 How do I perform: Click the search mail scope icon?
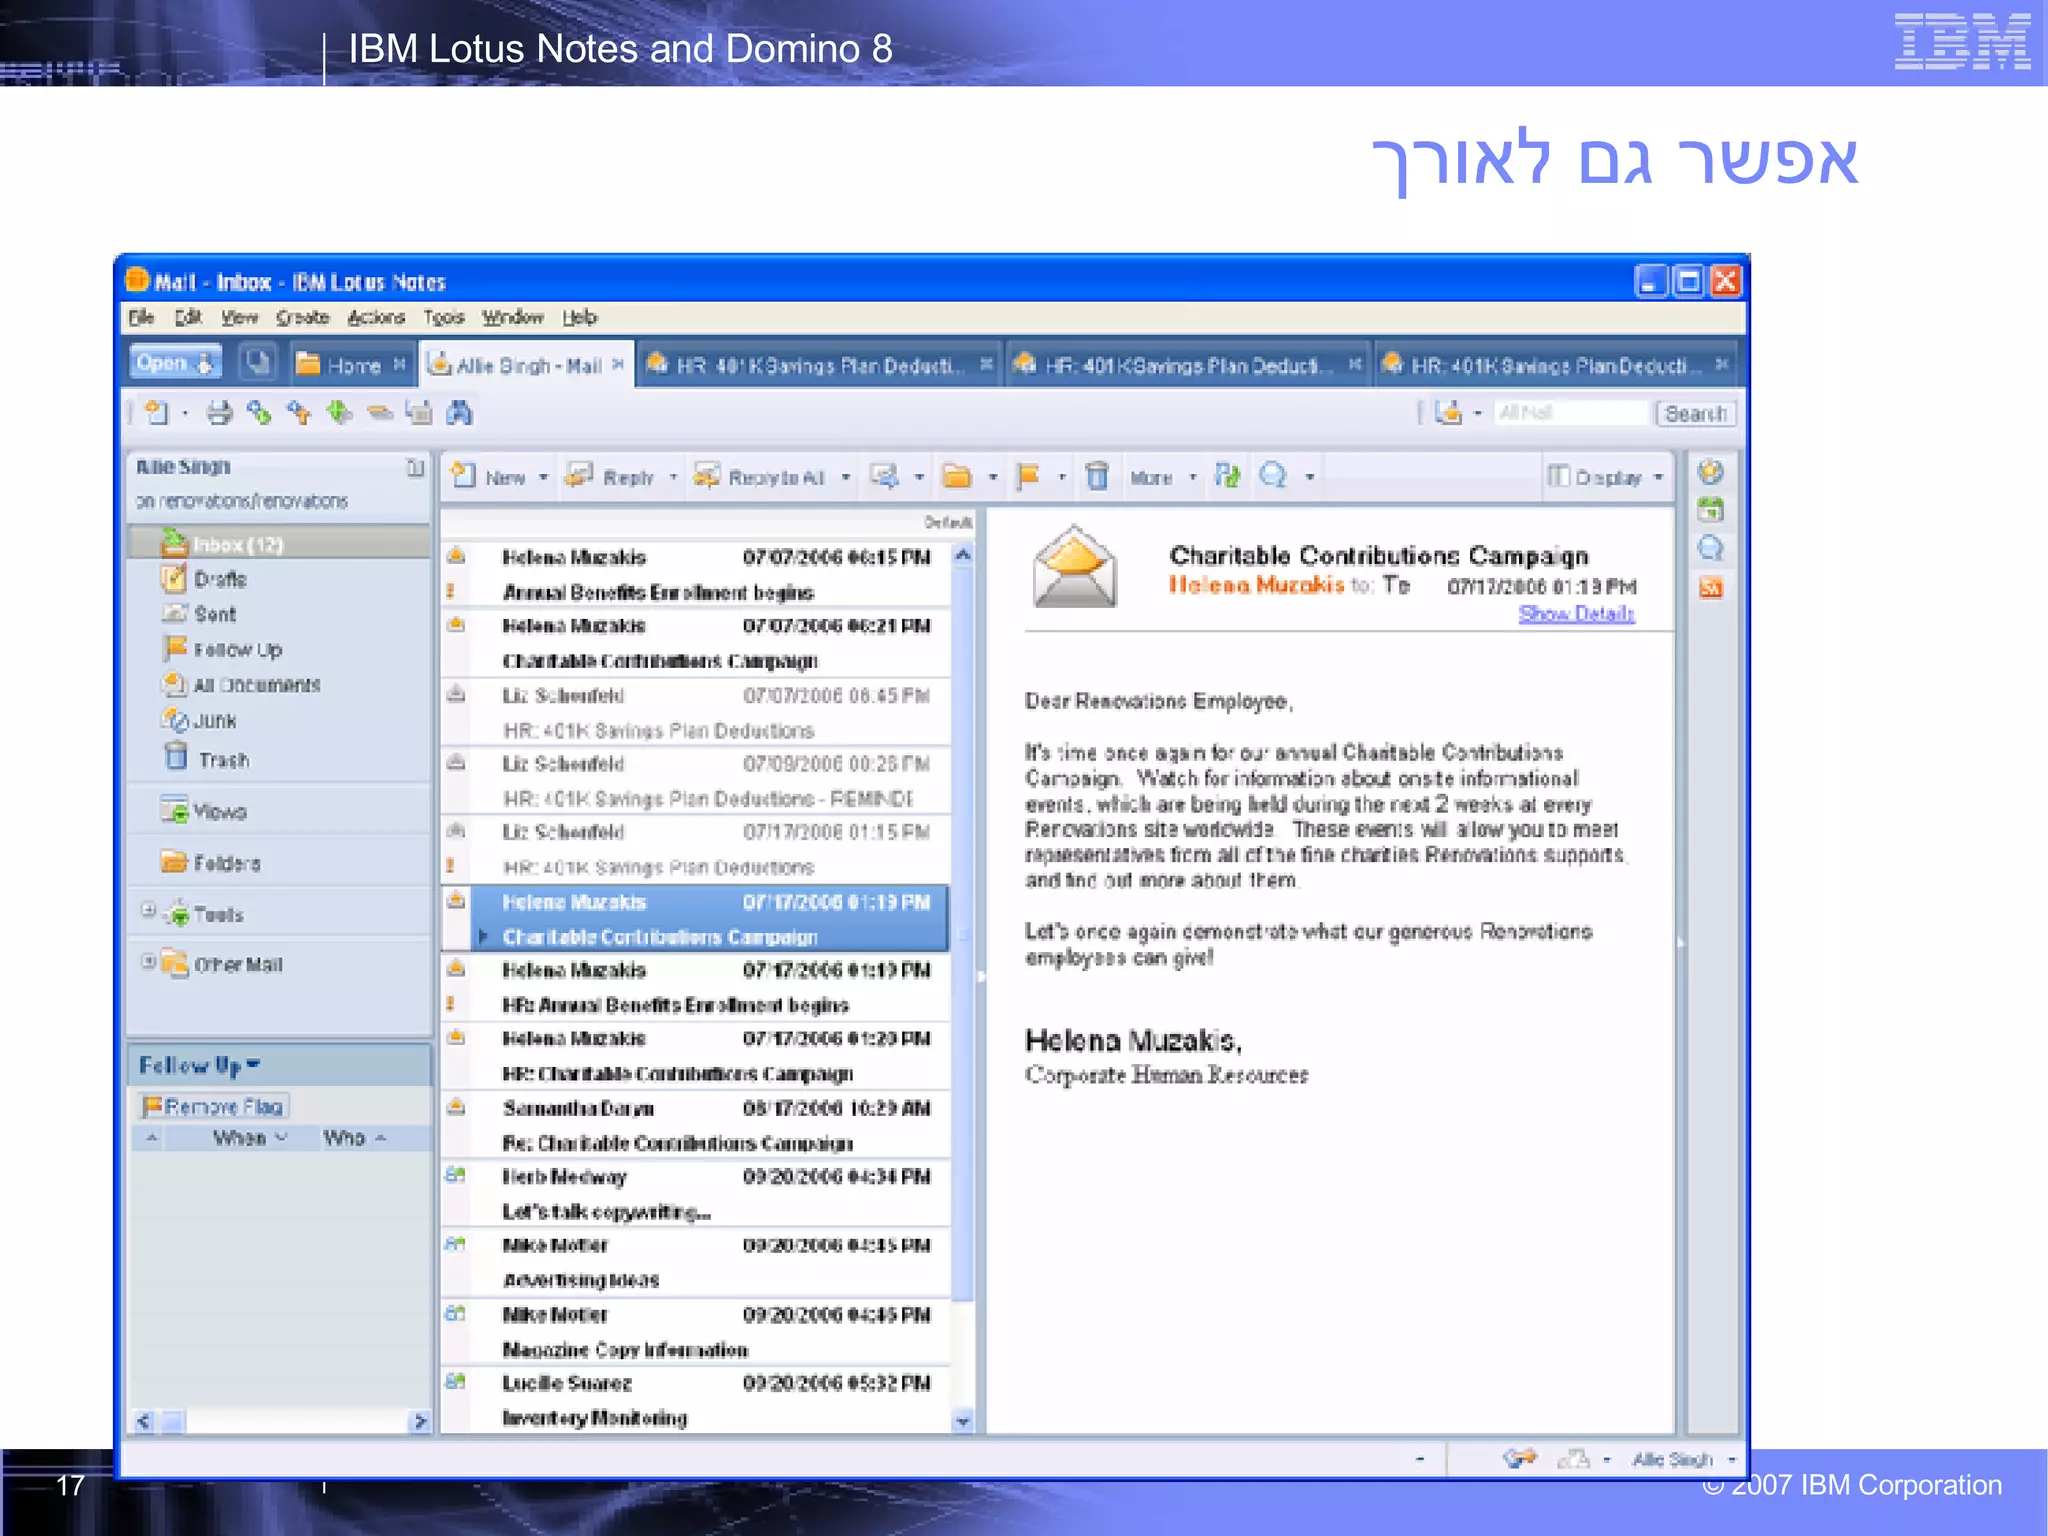pyautogui.click(x=1449, y=413)
